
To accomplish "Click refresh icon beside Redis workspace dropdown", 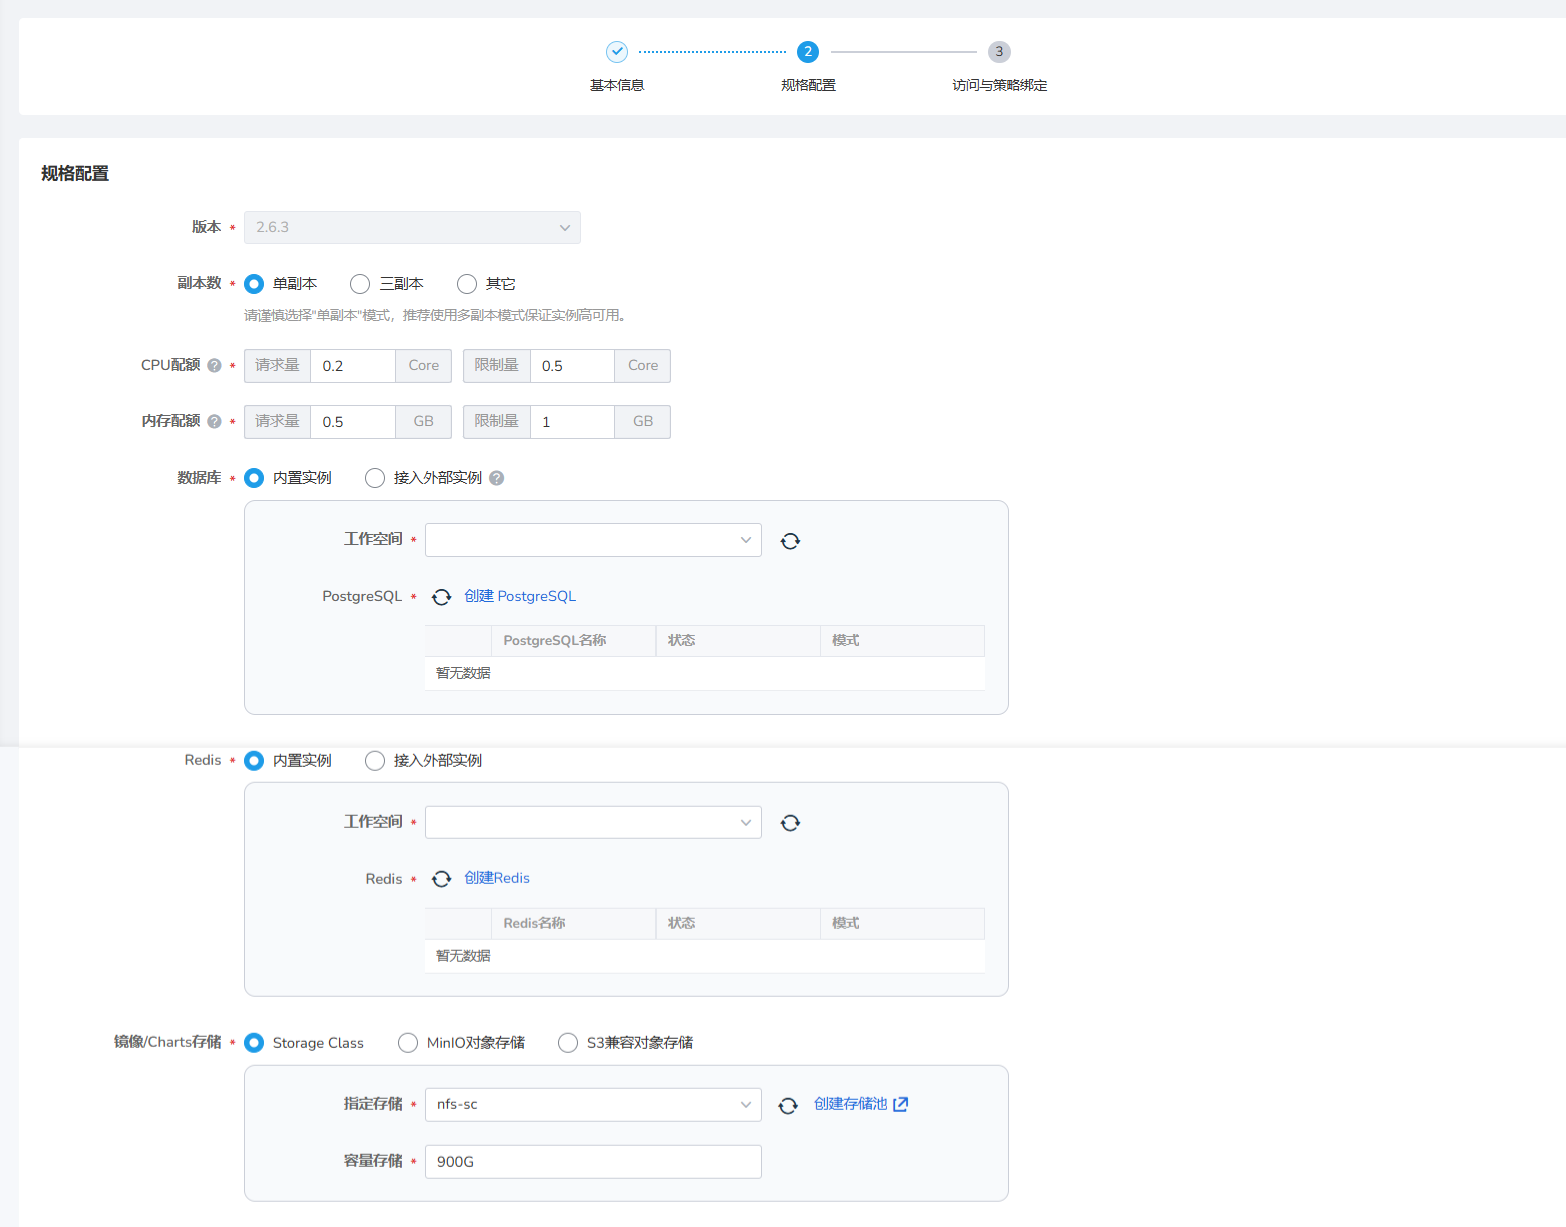I will point(790,823).
